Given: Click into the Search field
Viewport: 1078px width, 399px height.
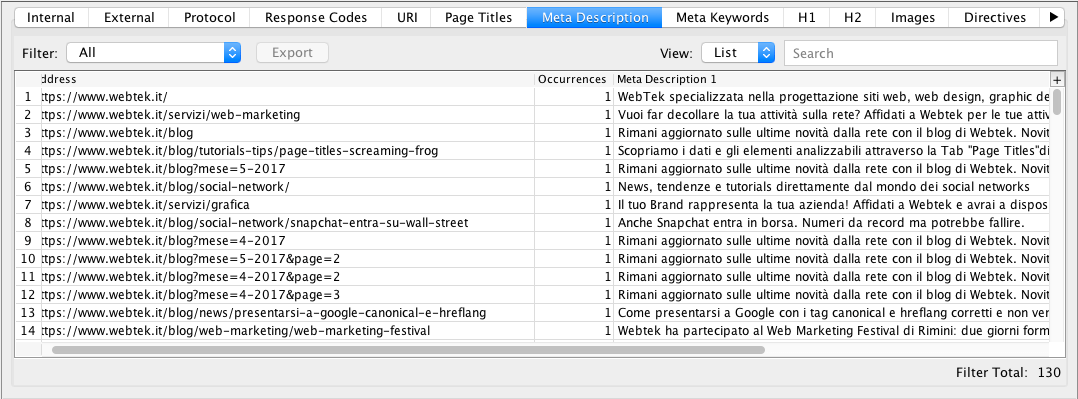Looking at the screenshot, I should pyautogui.click(x=921, y=53).
